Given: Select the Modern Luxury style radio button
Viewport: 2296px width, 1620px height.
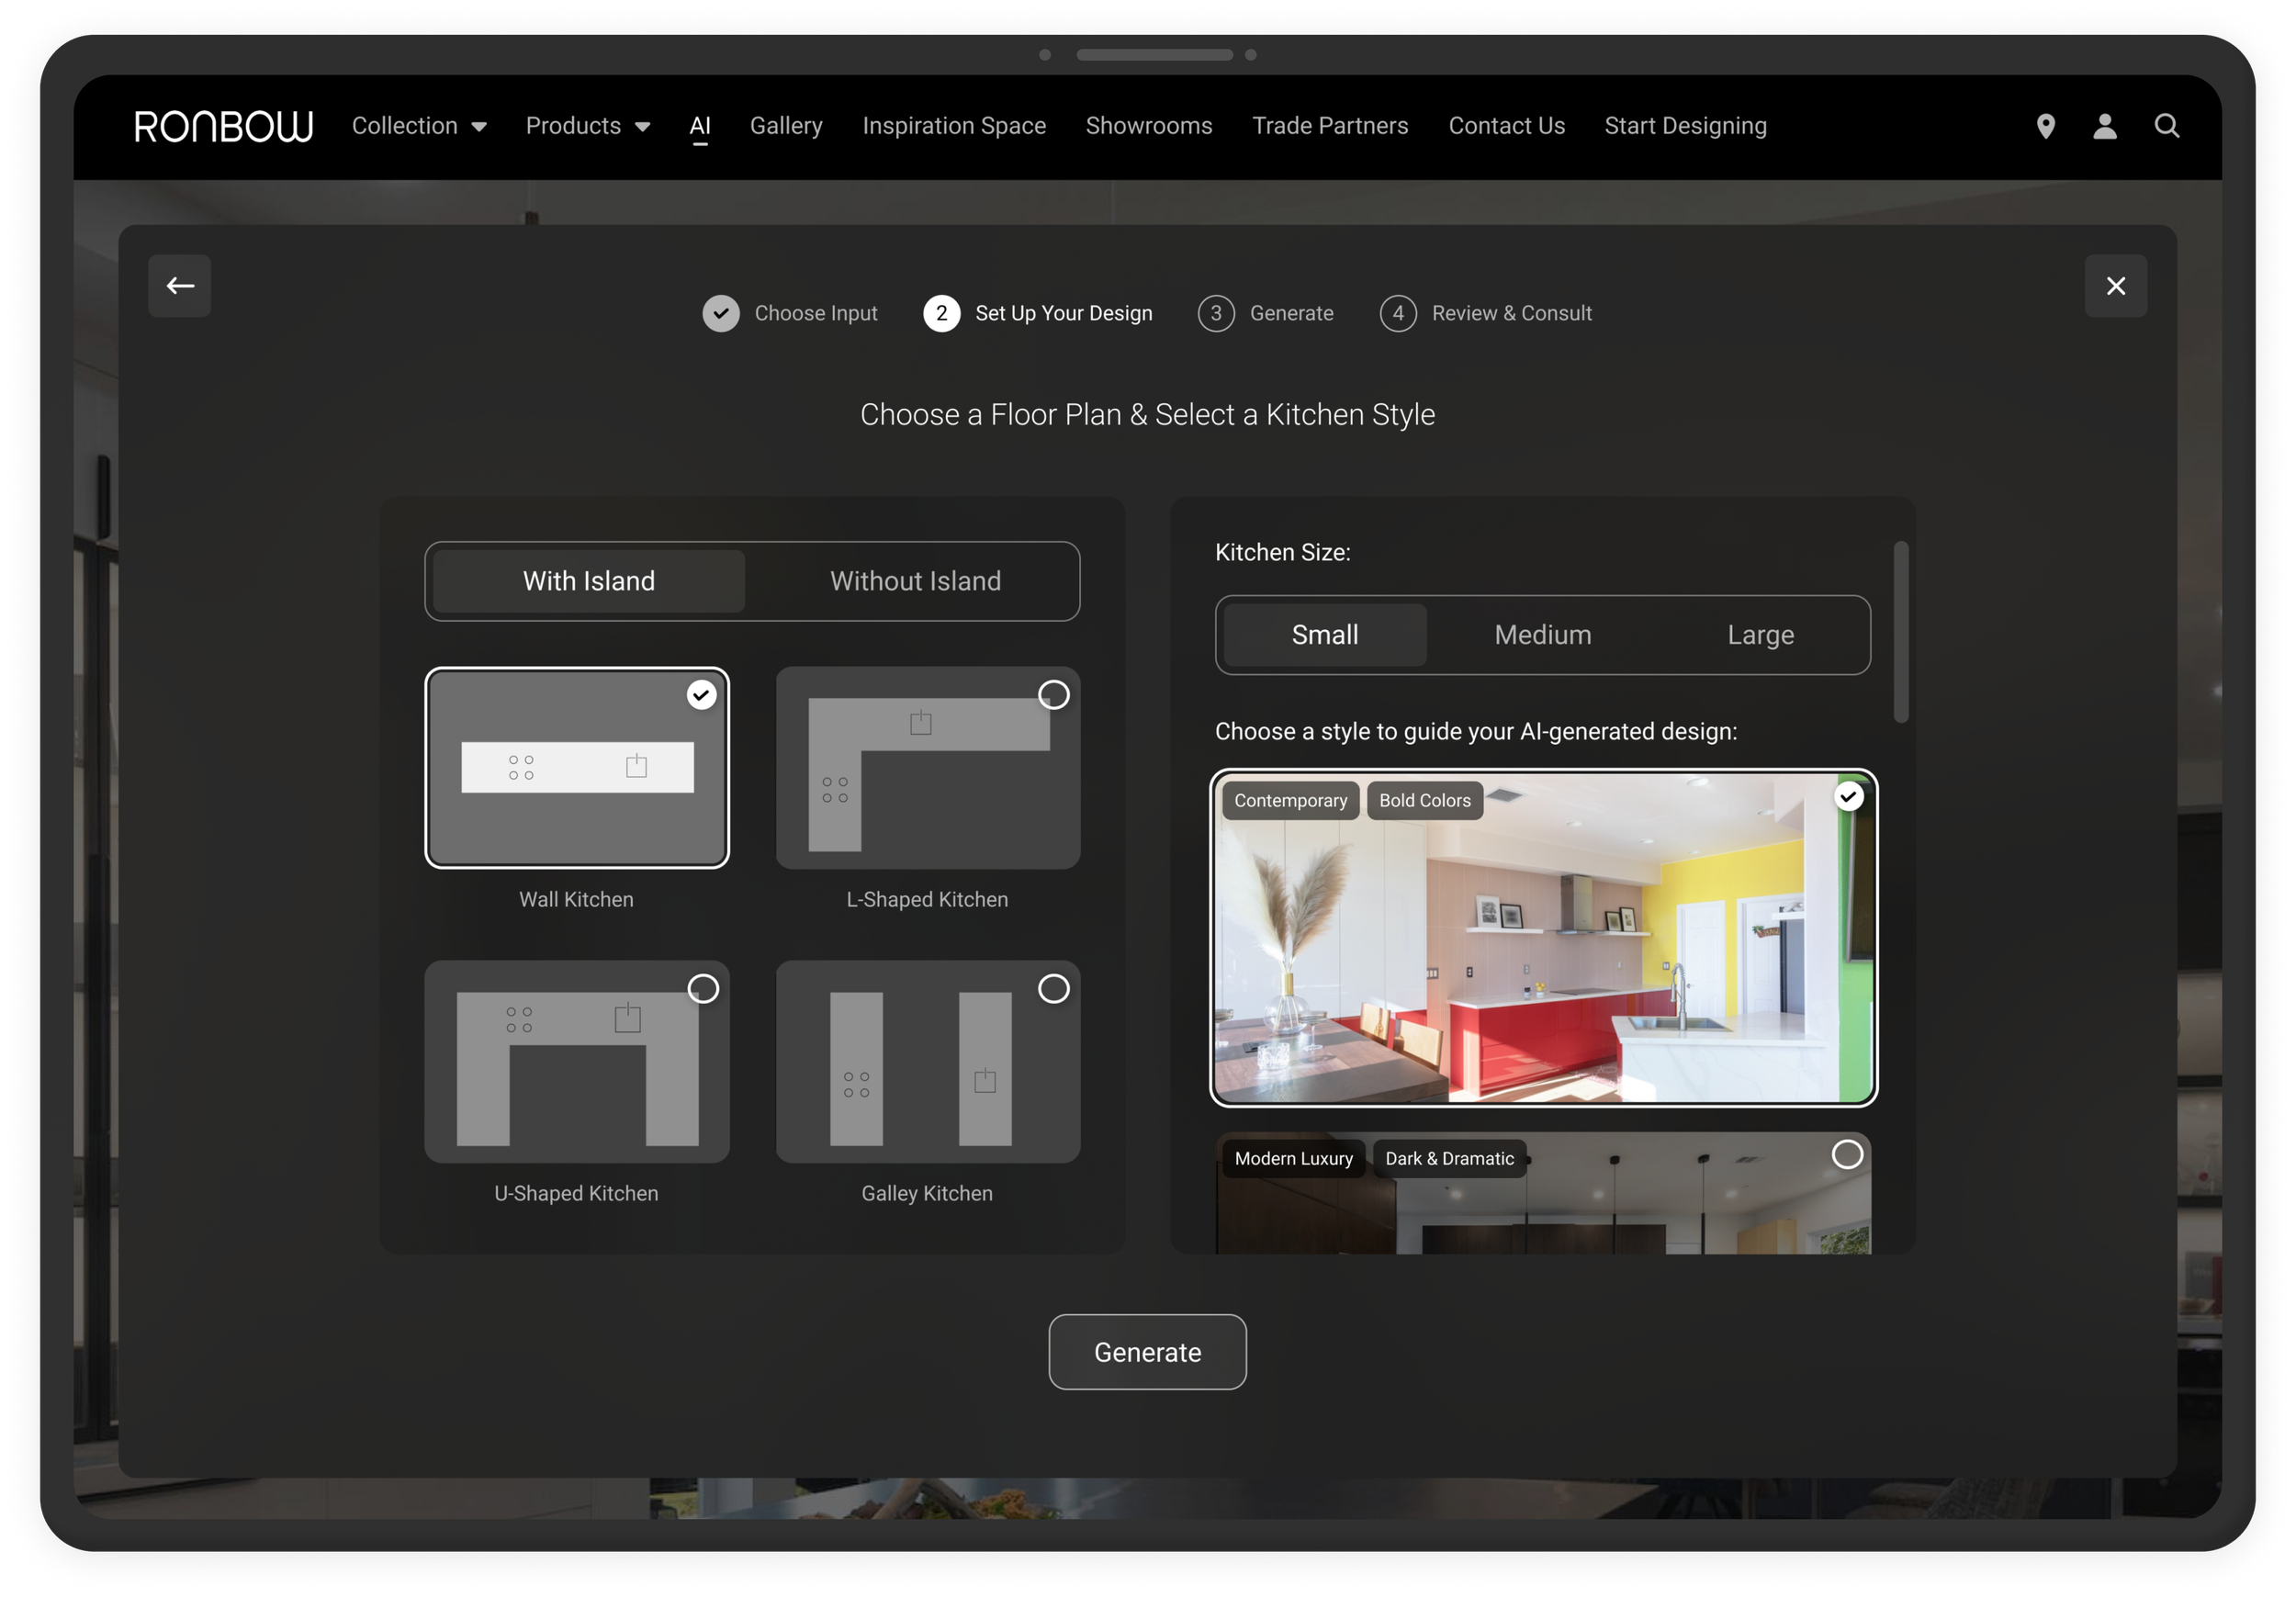Looking at the screenshot, I should click(1846, 1155).
